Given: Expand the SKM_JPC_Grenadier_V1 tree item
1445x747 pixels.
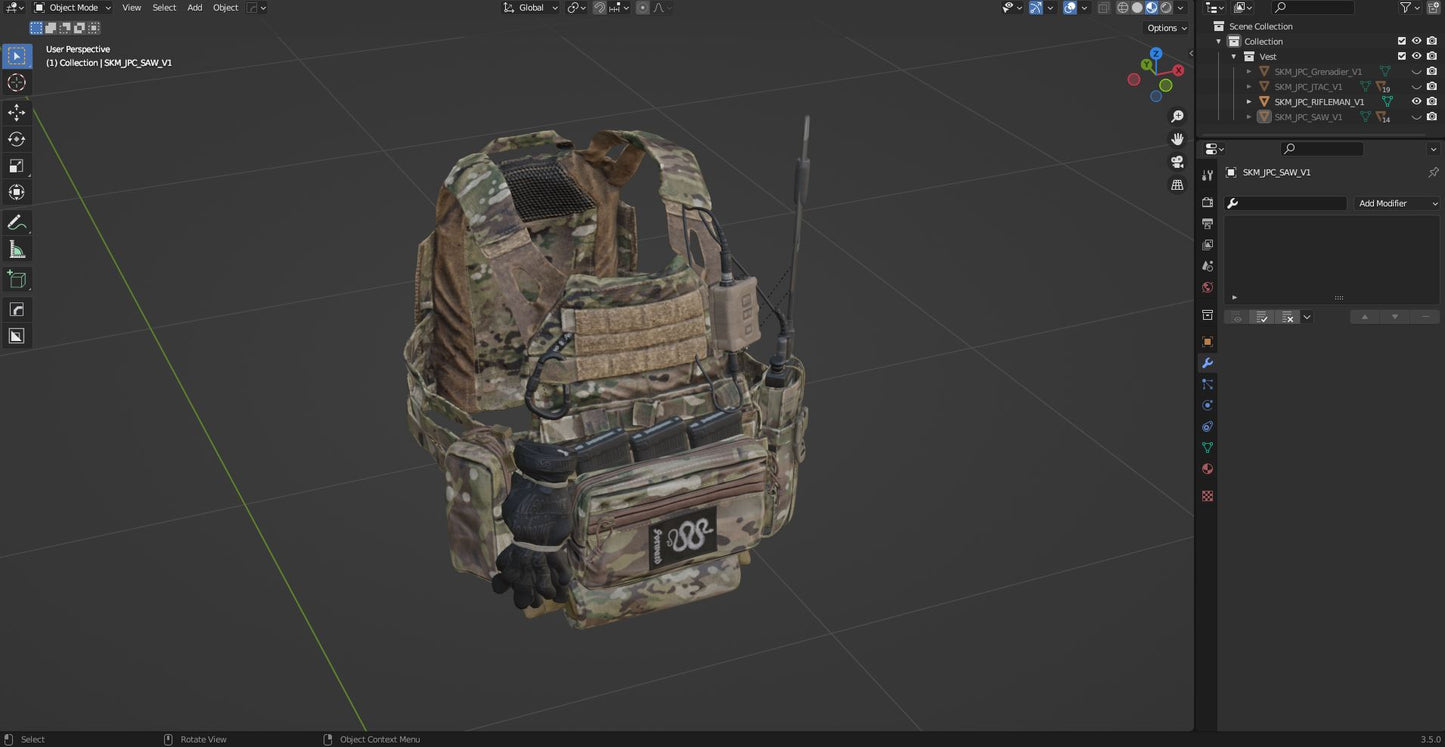Looking at the screenshot, I should point(1248,72).
